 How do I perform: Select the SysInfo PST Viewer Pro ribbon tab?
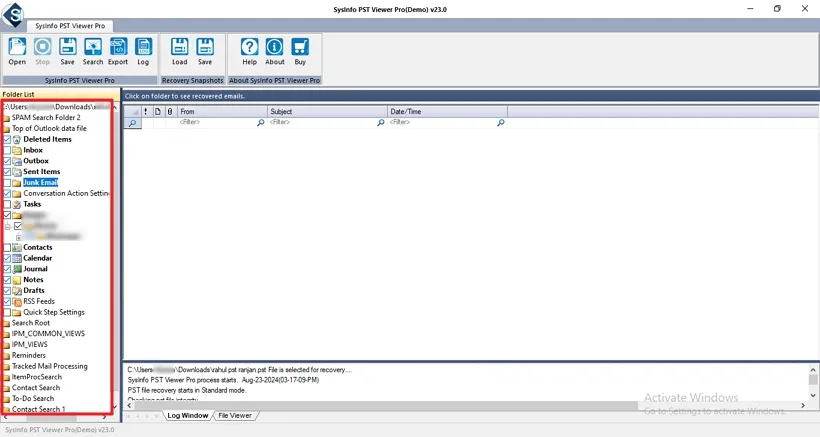click(70, 26)
